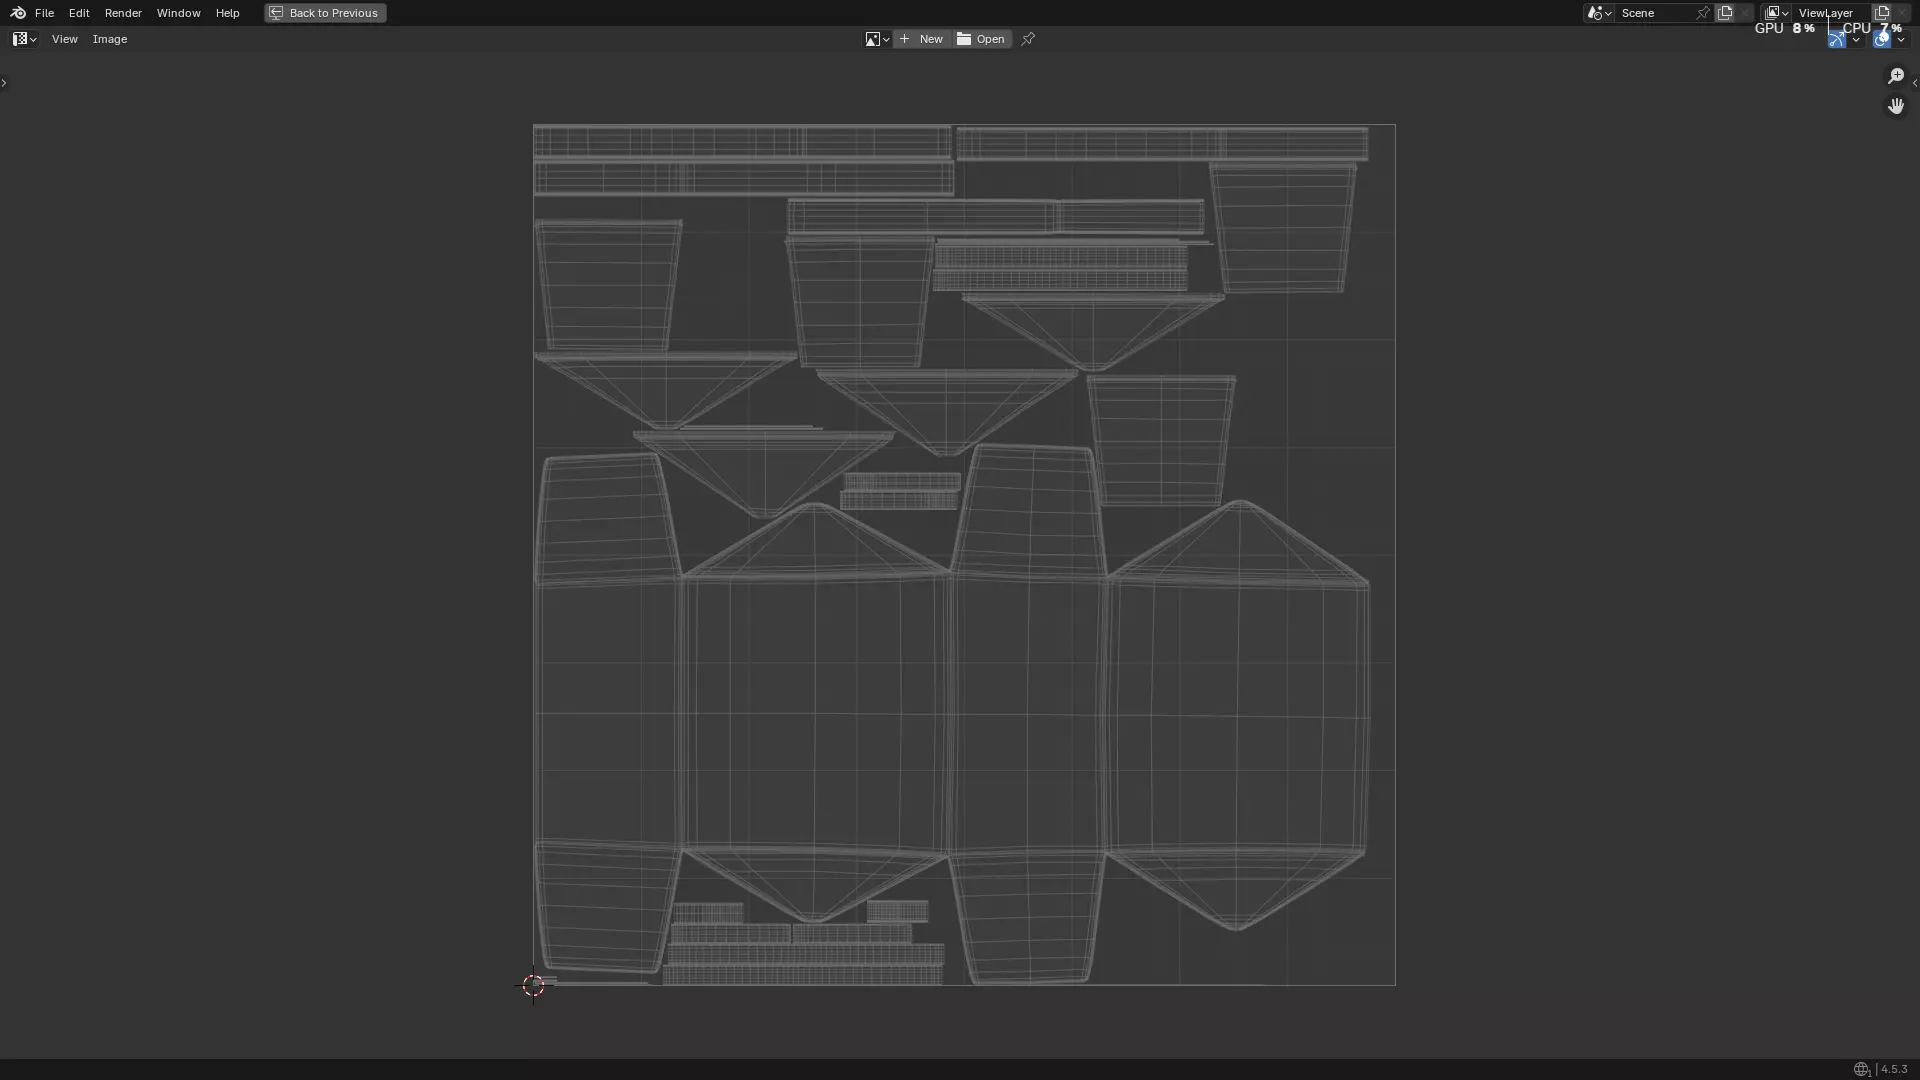Click the new scene copy icon
This screenshot has height=1080, width=1920.
point(1725,13)
